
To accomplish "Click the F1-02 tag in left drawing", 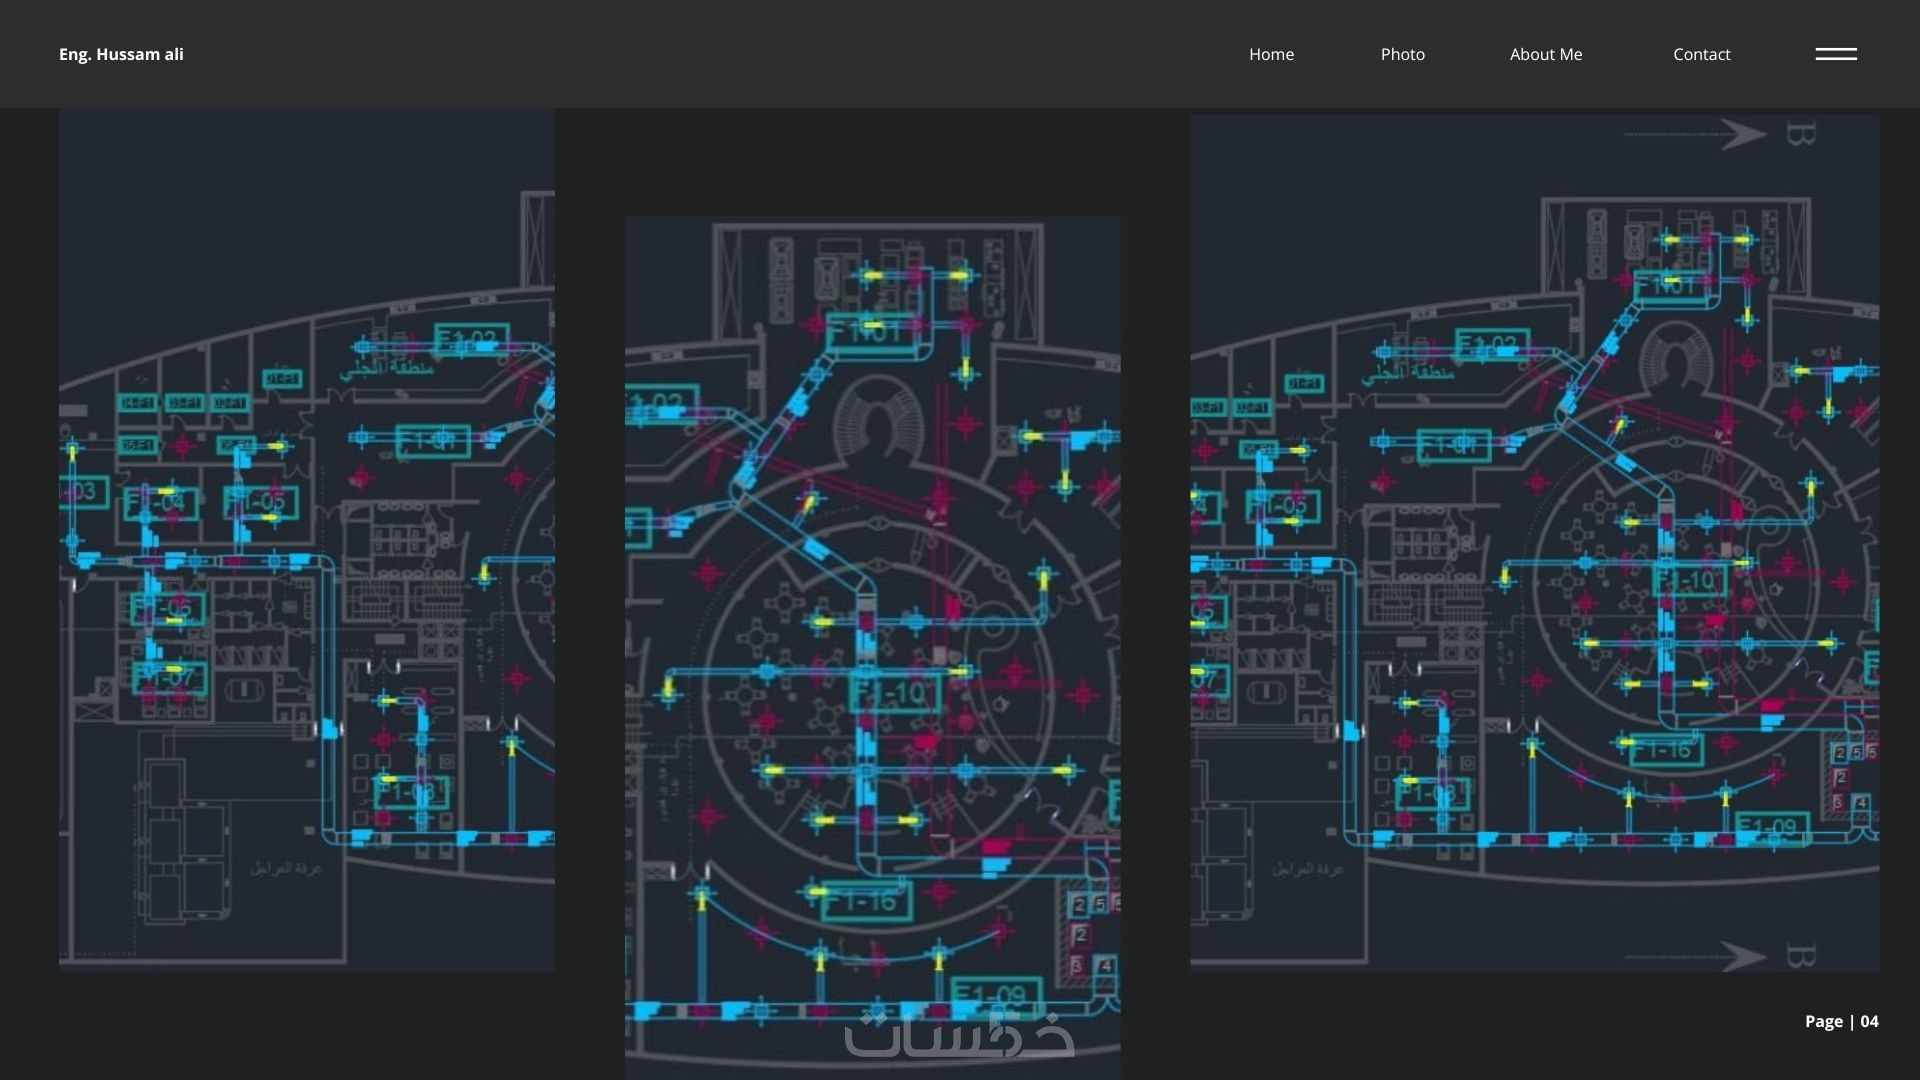I will tap(471, 340).
